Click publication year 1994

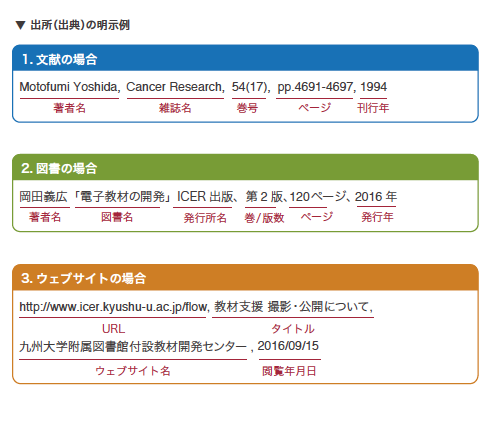coord(373,87)
